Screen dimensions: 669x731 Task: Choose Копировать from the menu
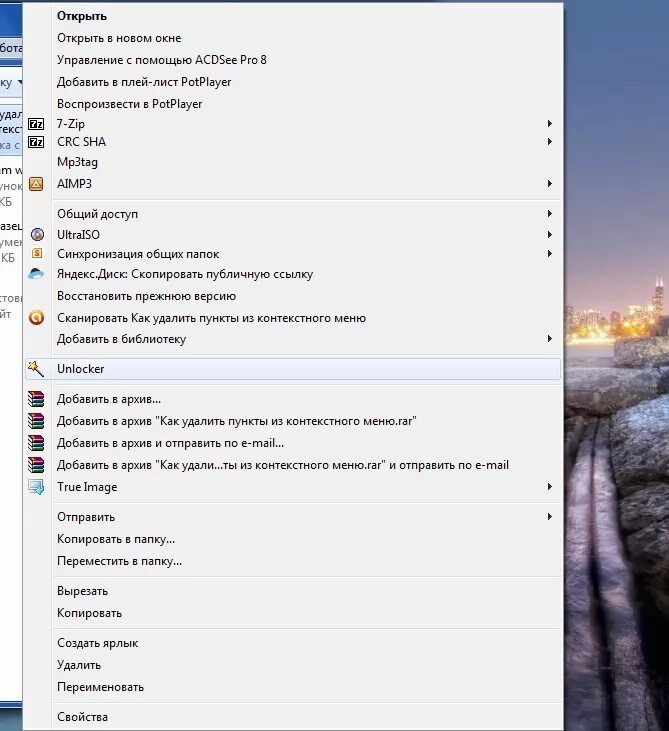[x=293, y=613]
